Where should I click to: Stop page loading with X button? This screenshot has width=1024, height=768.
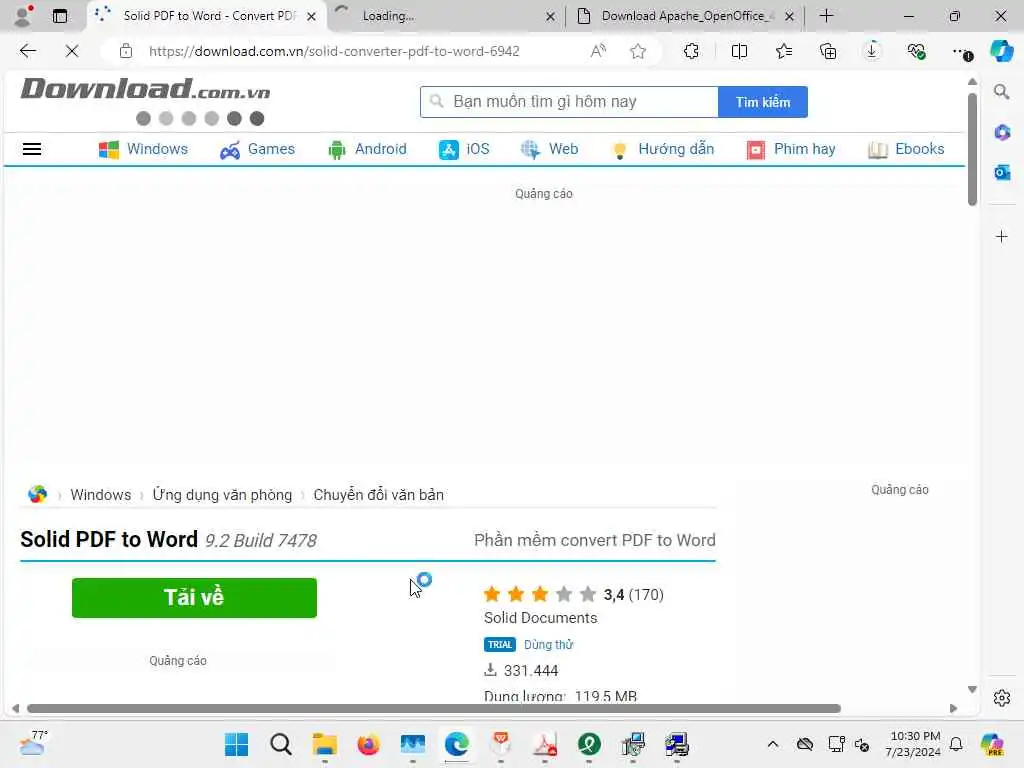click(x=72, y=51)
